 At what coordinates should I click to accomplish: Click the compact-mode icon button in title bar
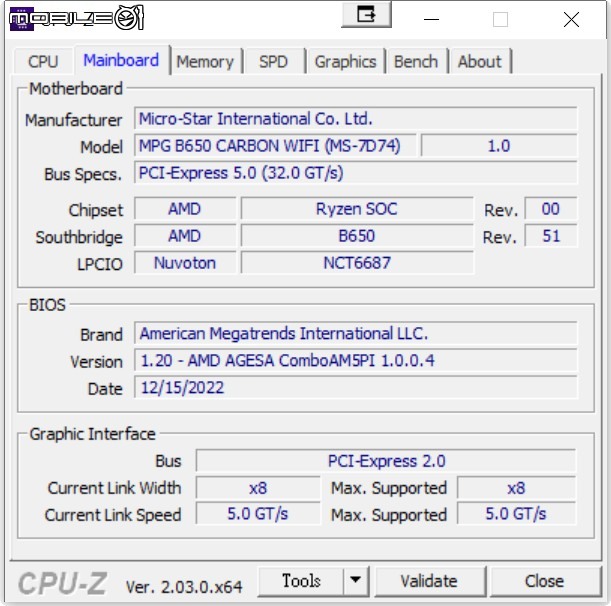click(366, 15)
